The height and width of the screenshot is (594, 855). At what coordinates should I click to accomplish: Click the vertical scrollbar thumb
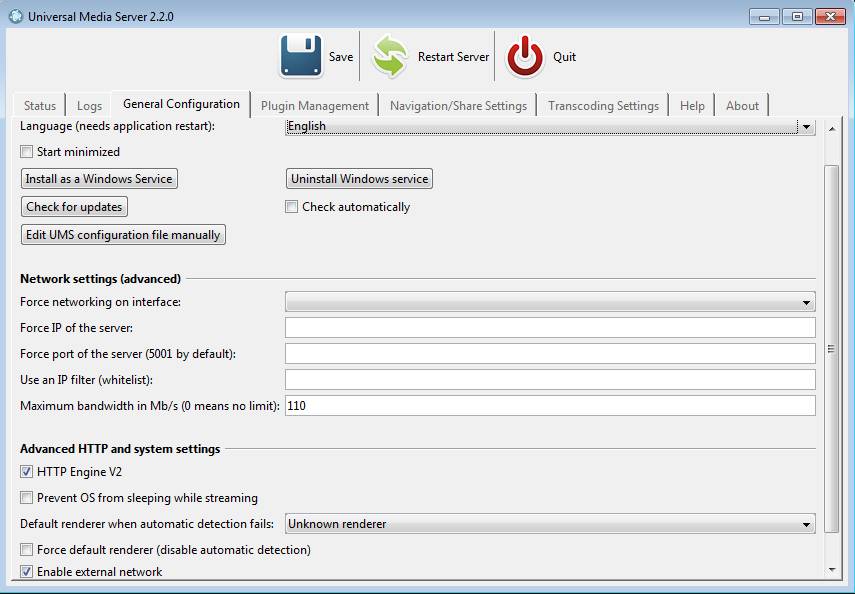[831, 349]
